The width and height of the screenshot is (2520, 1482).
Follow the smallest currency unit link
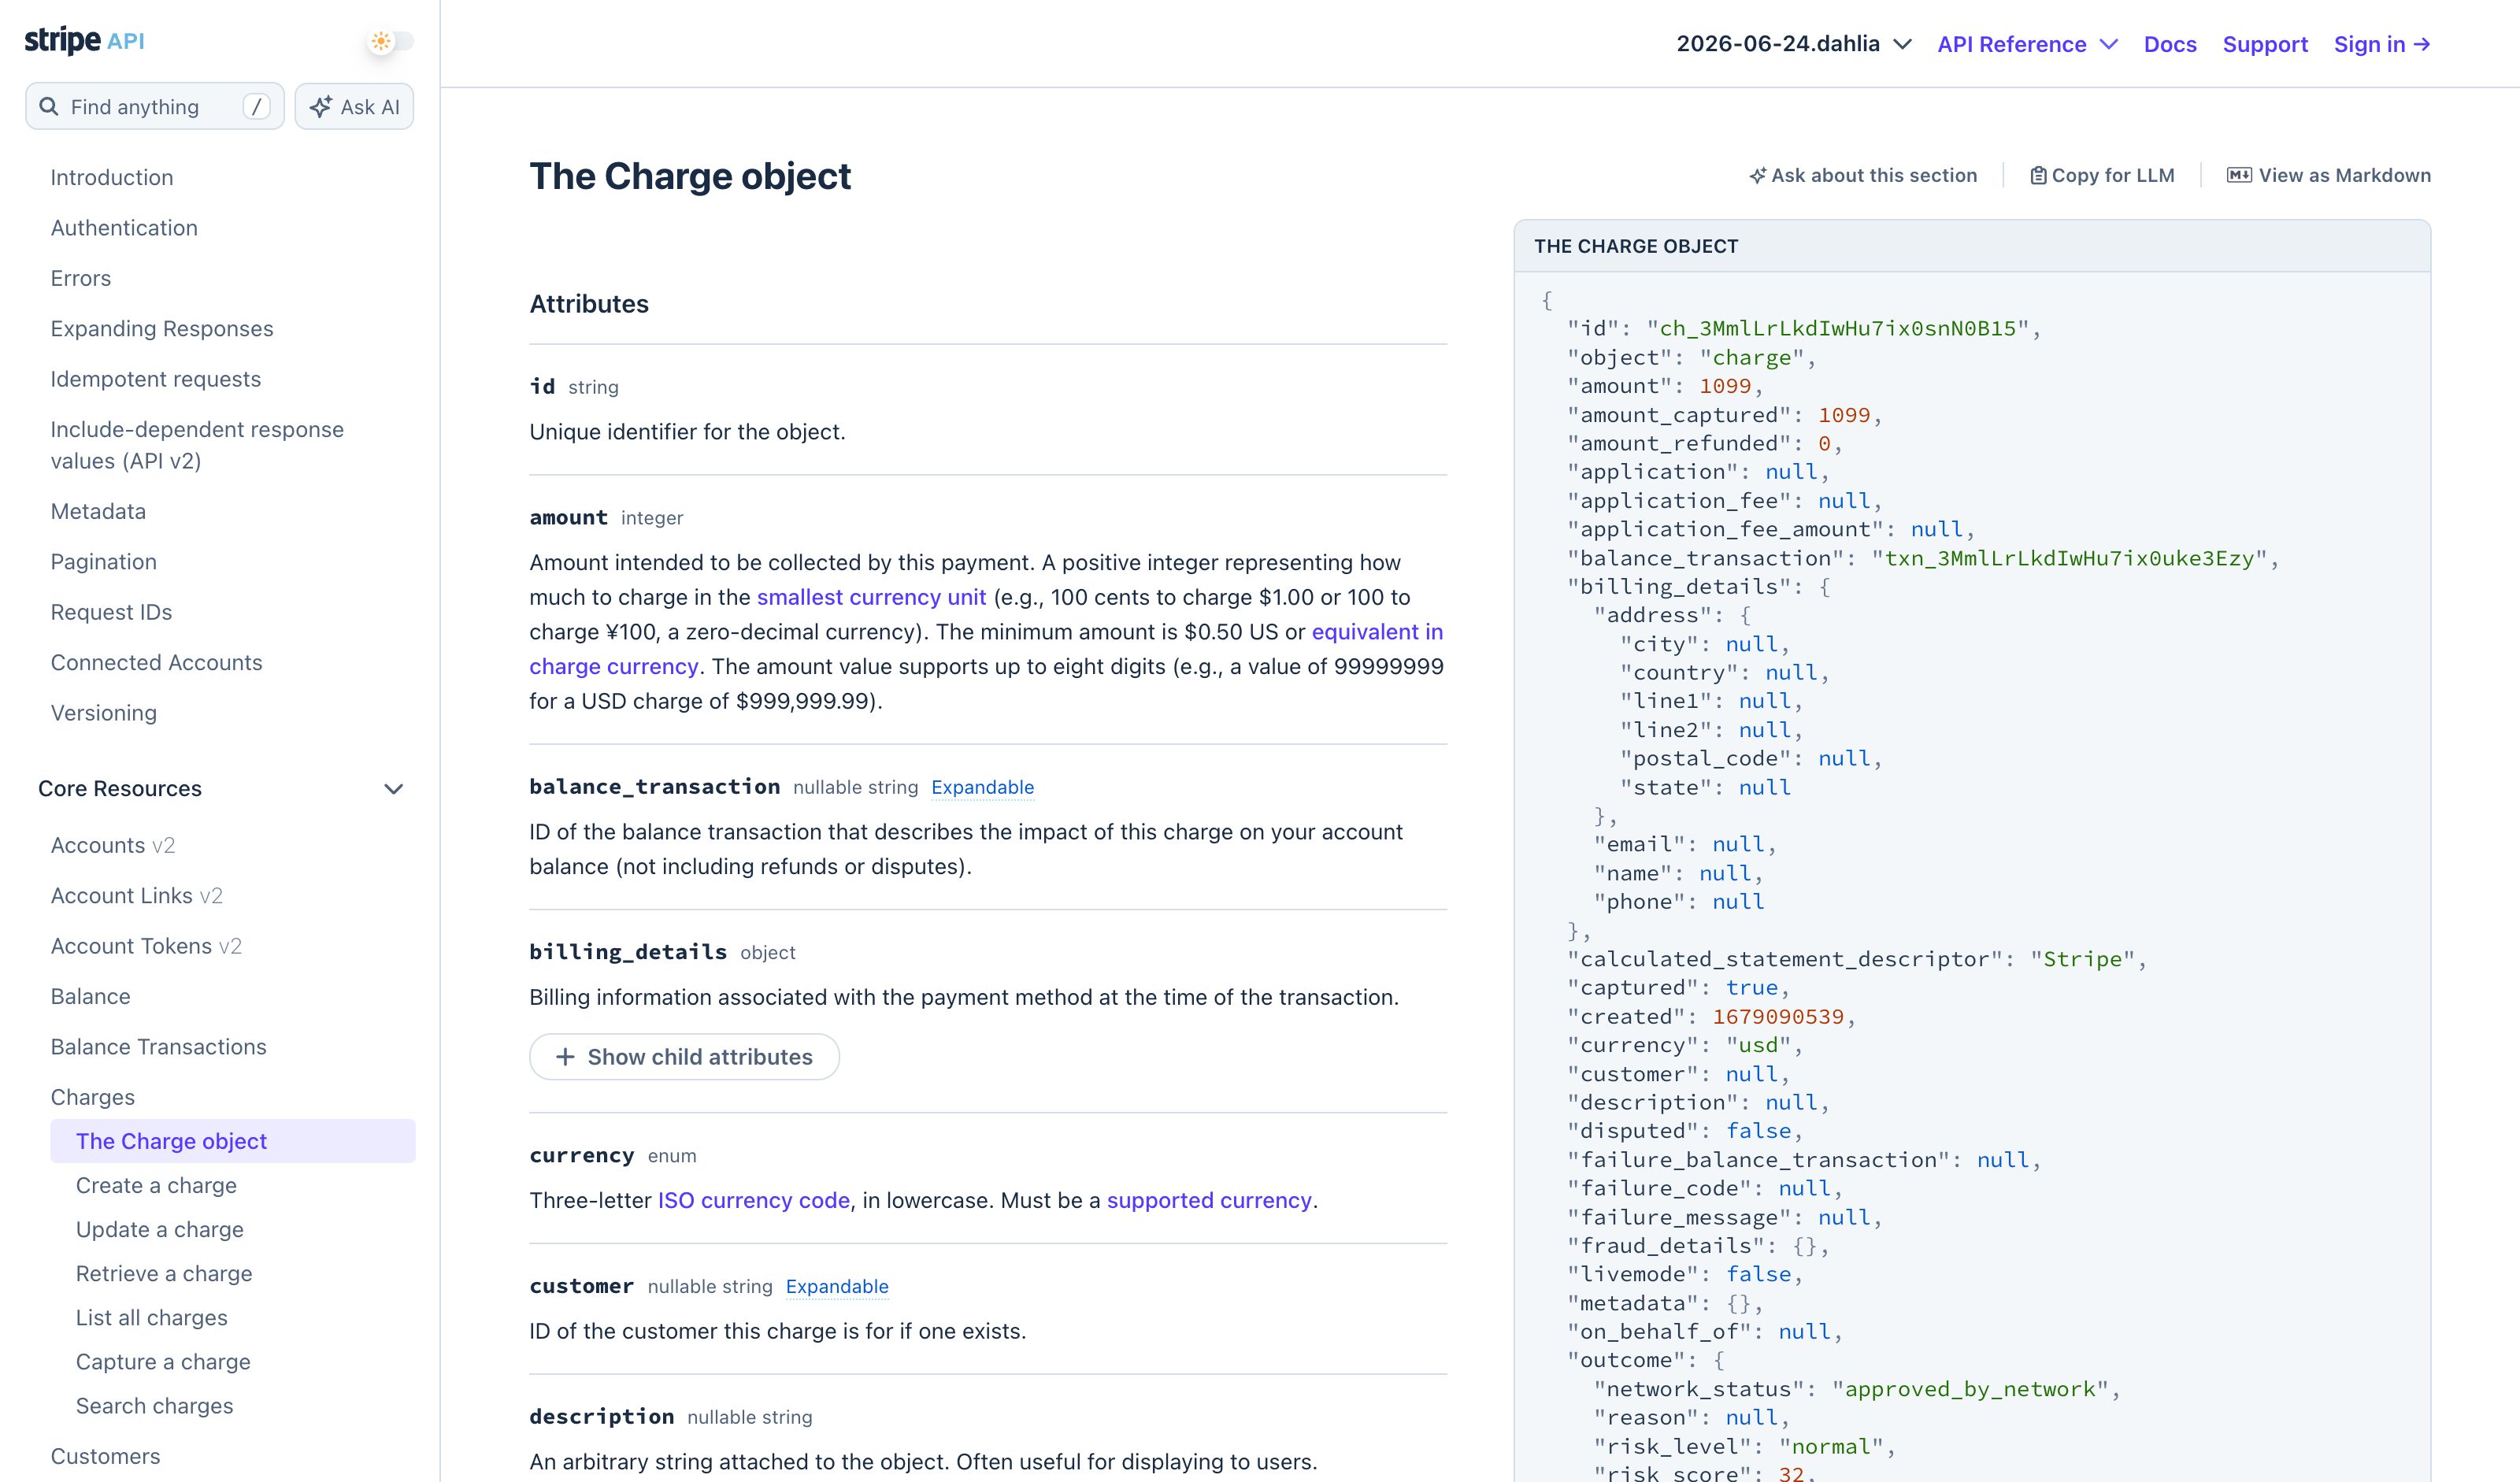(x=871, y=597)
